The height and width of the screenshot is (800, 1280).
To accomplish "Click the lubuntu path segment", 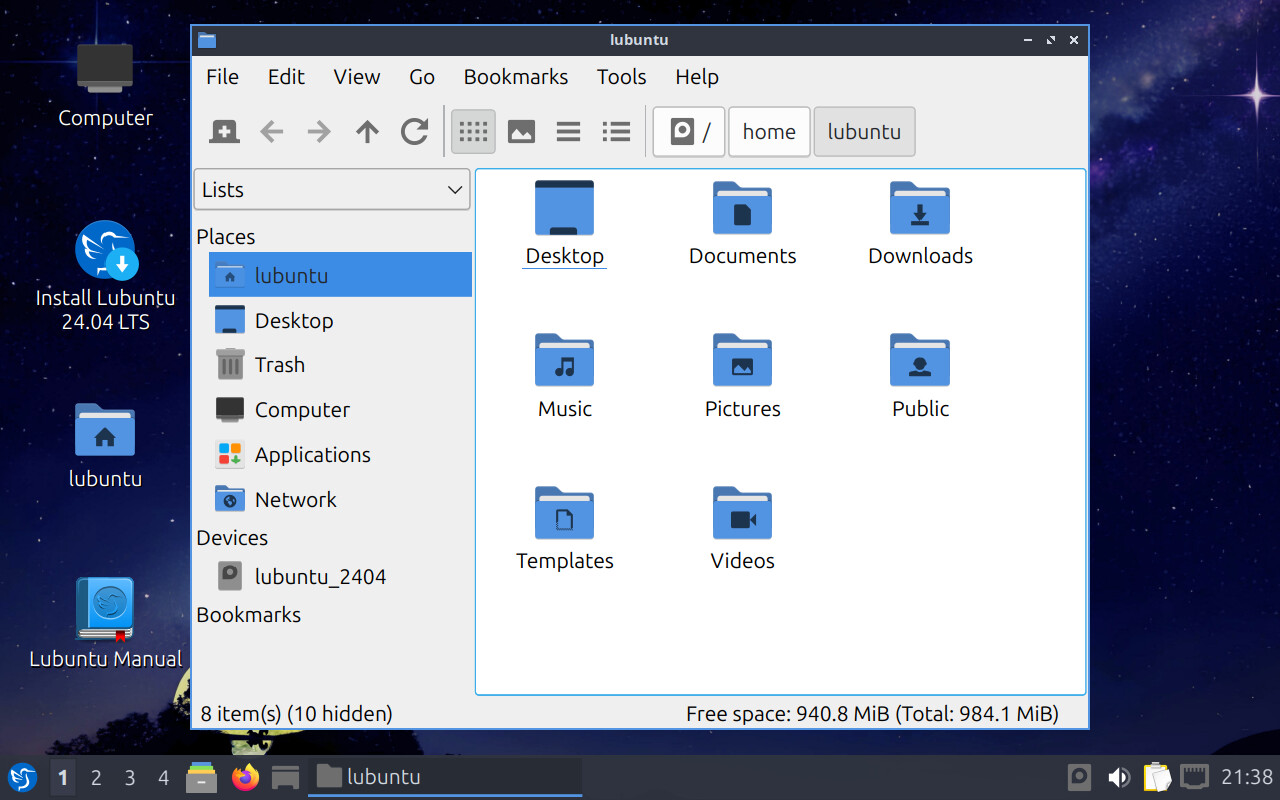I will (x=864, y=132).
